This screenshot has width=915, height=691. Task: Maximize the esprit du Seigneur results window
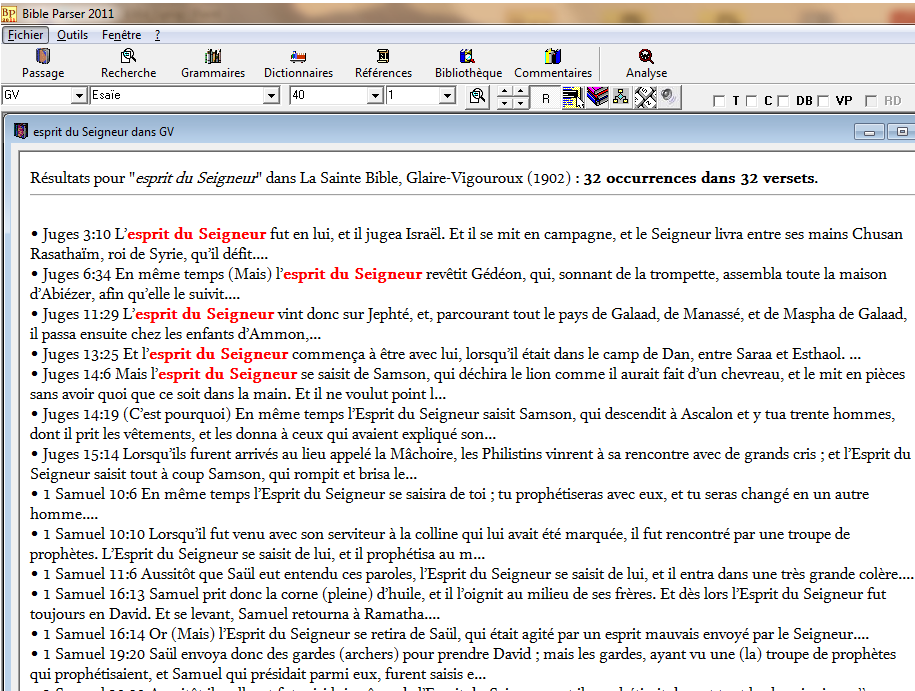pyautogui.click(x=900, y=132)
